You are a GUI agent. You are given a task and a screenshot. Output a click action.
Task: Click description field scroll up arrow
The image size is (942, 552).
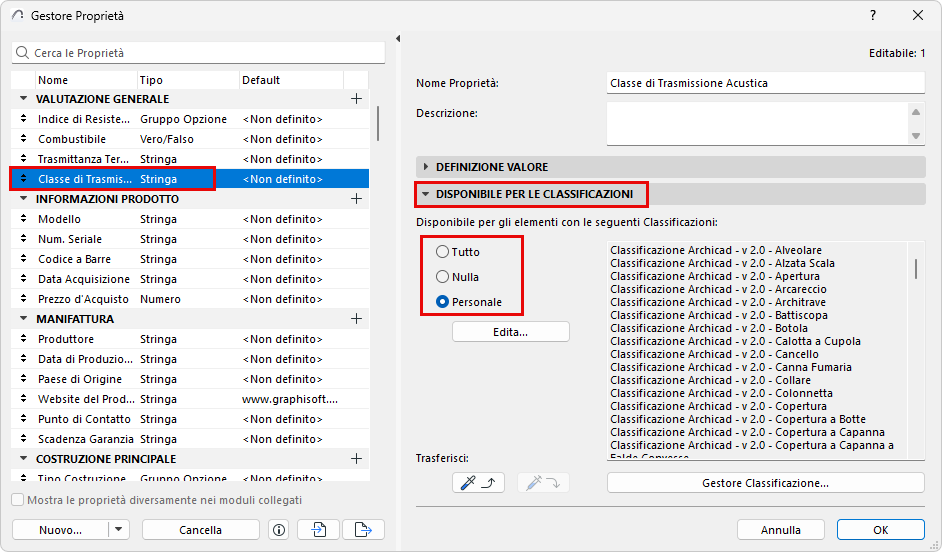[916, 112]
